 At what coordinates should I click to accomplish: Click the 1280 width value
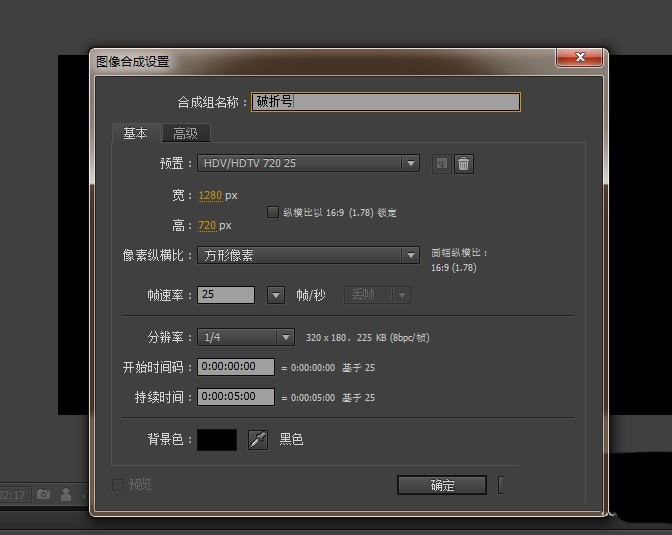210,195
